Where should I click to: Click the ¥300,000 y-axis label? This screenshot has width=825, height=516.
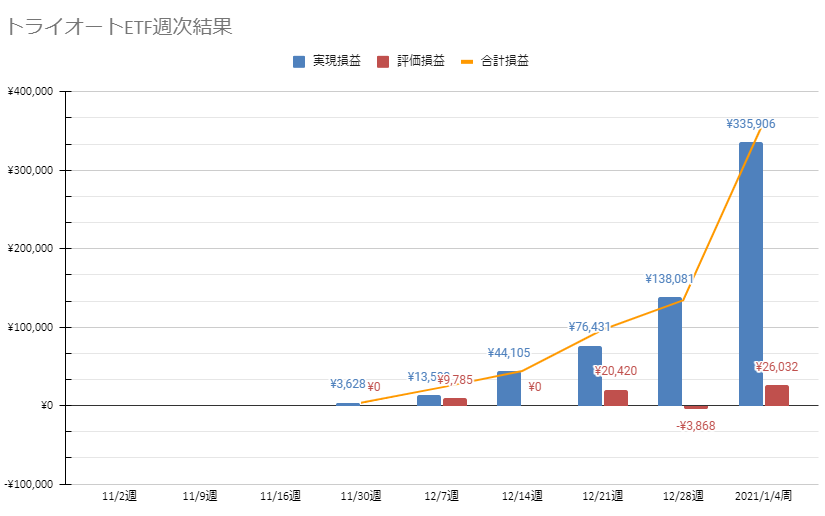pyautogui.click(x=30, y=170)
